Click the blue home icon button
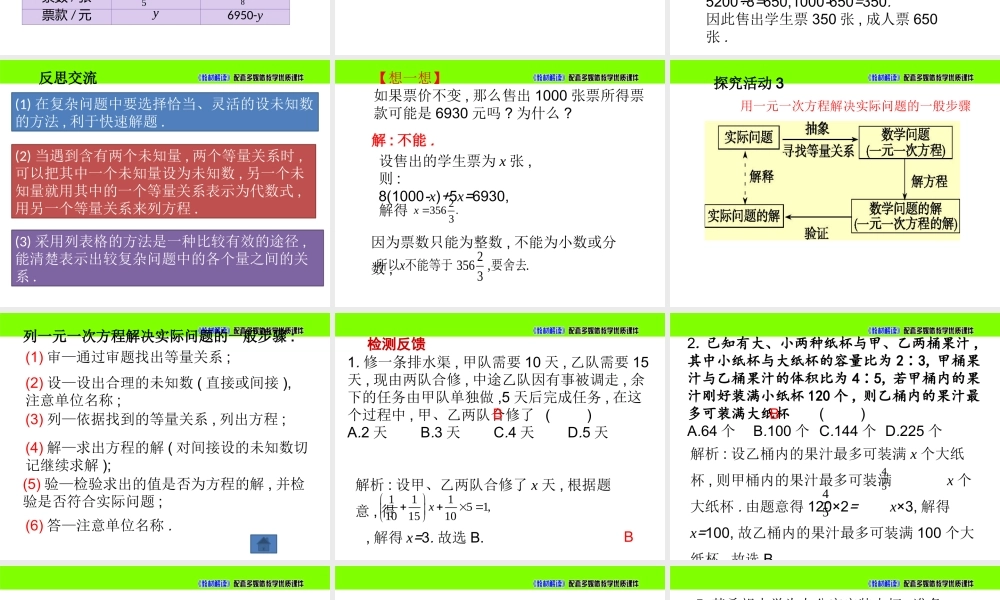1000x600 pixels. coord(263,544)
